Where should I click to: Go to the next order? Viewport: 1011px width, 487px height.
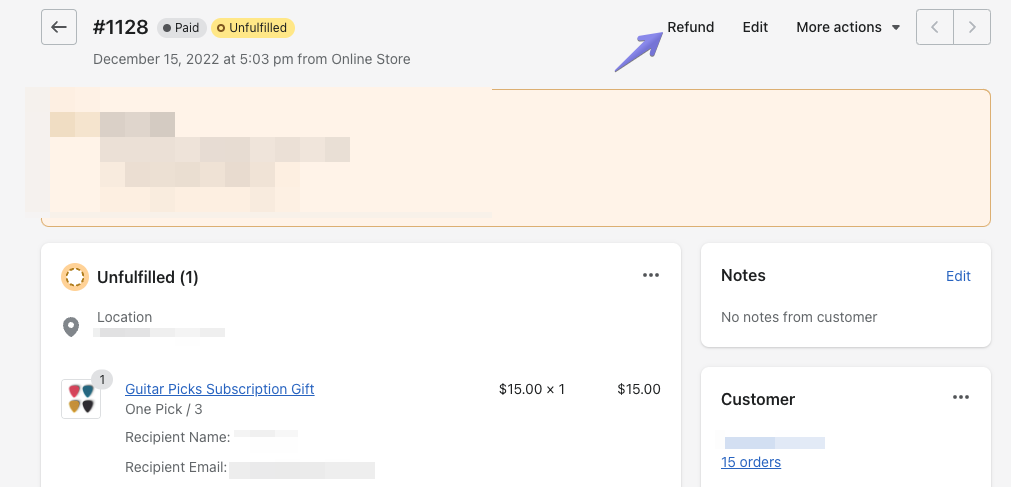[x=971, y=27]
